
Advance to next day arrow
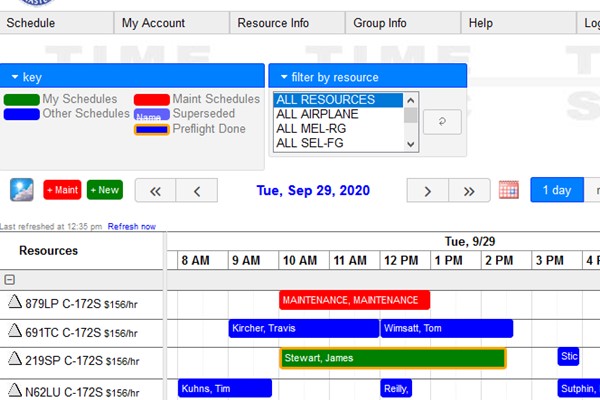coord(427,190)
